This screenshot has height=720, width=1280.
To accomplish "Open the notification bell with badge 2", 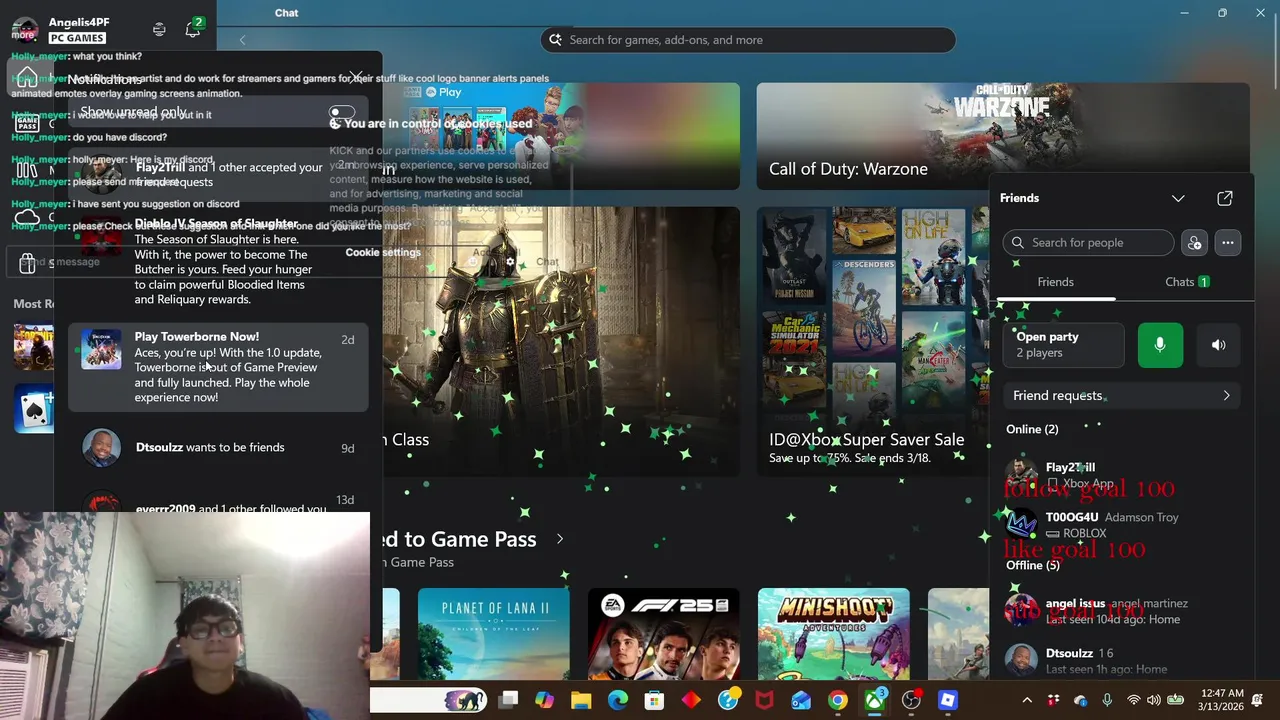I will click(x=193, y=29).
